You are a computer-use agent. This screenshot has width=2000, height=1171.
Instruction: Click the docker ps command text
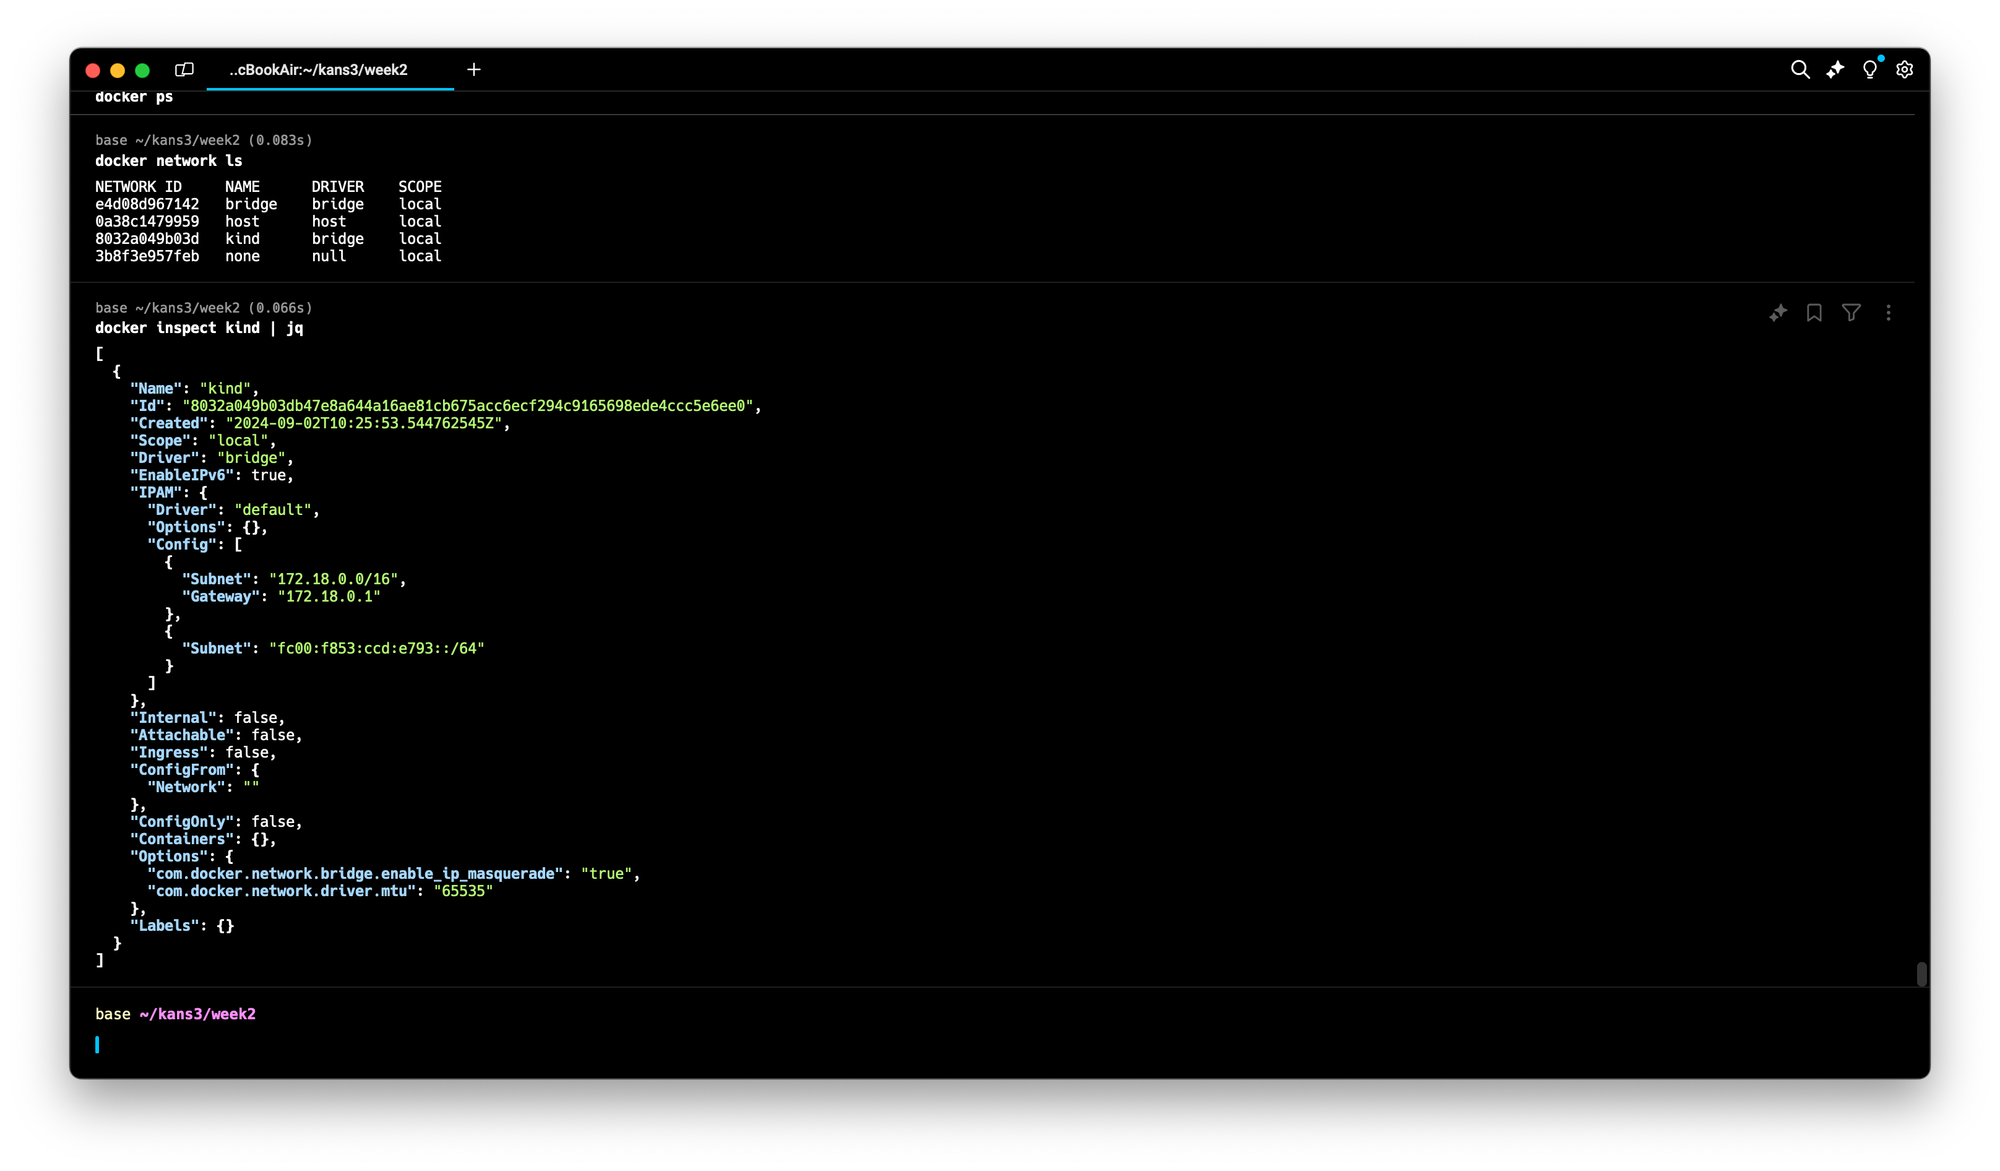[x=134, y=97]
